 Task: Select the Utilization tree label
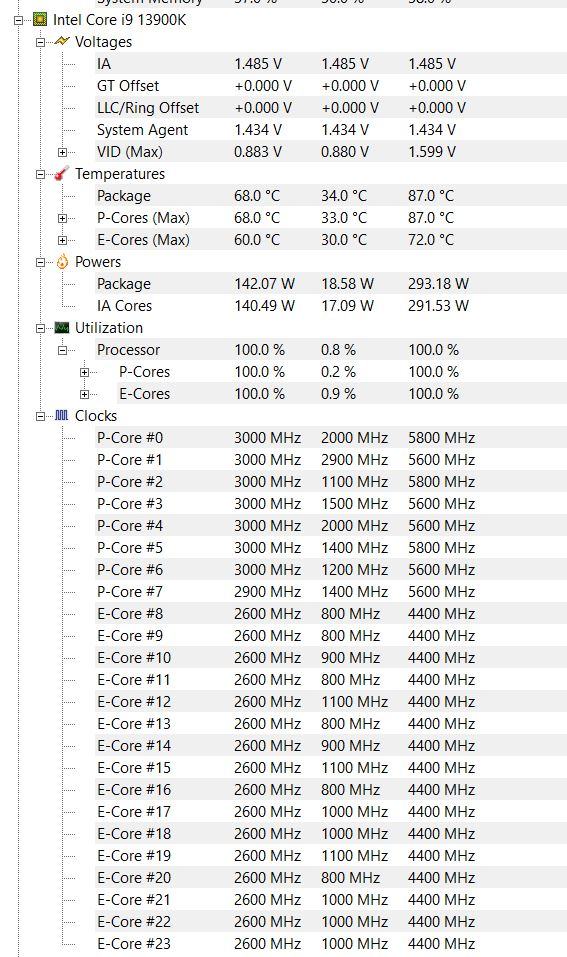[x=109, y=328]
